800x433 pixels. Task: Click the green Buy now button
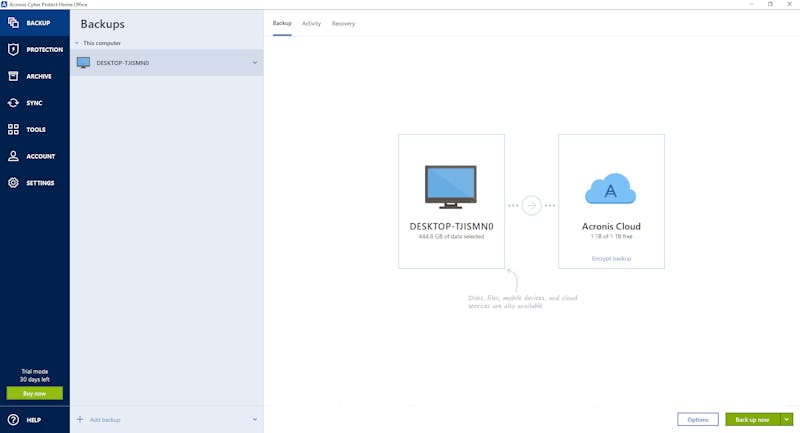pos(35,393)
